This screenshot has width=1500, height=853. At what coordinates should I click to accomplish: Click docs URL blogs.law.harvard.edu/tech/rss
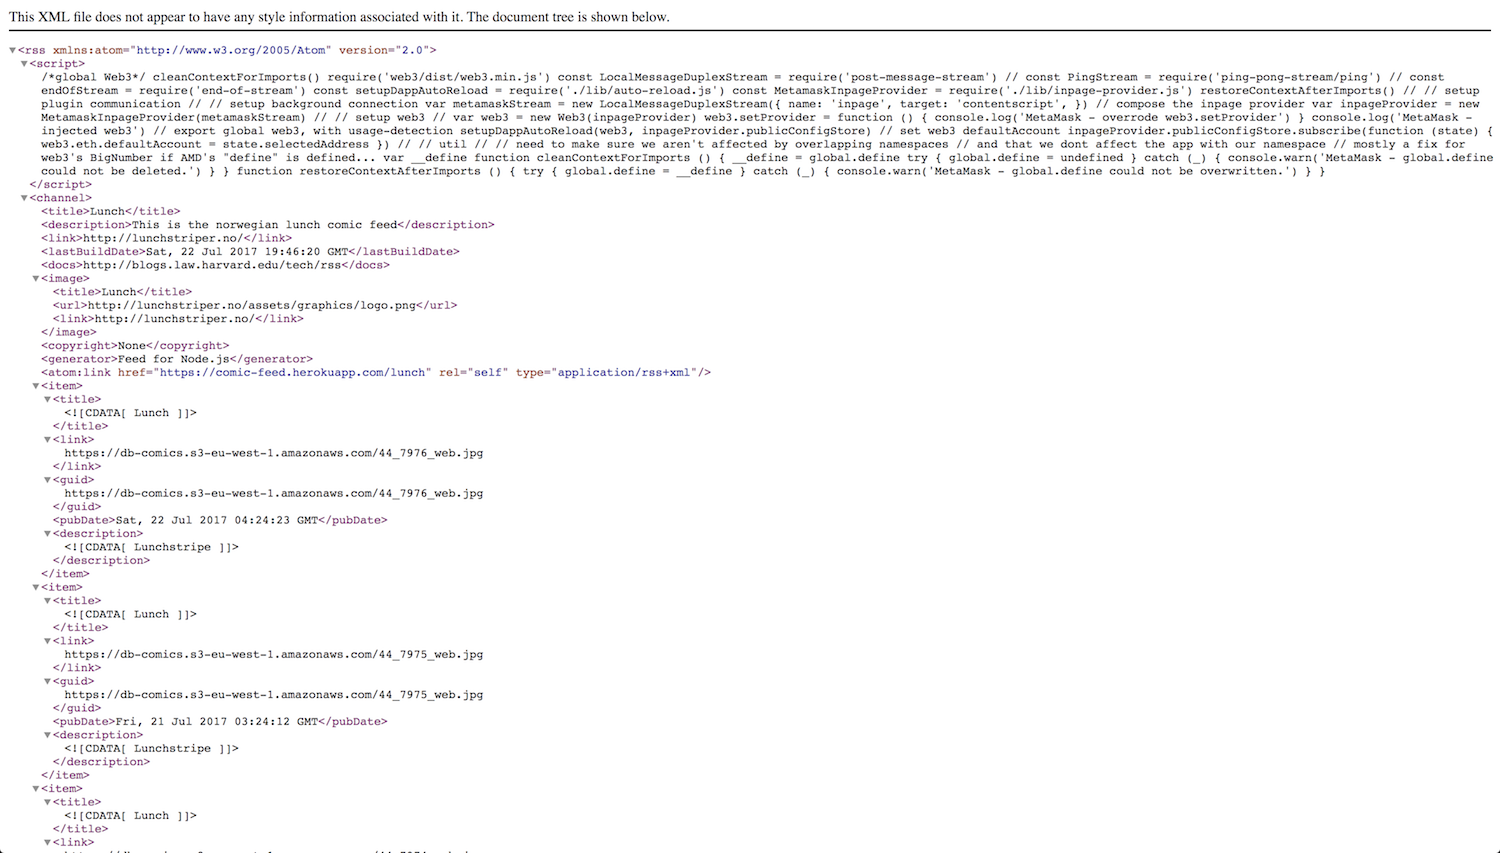pos(212,265)
